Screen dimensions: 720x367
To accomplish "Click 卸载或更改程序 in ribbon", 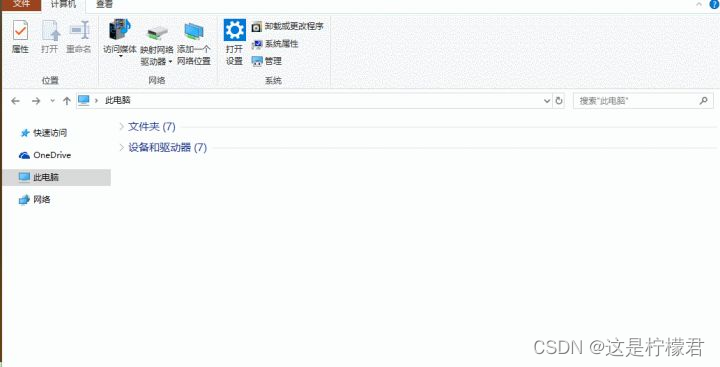I will click(x=288, y=27).
